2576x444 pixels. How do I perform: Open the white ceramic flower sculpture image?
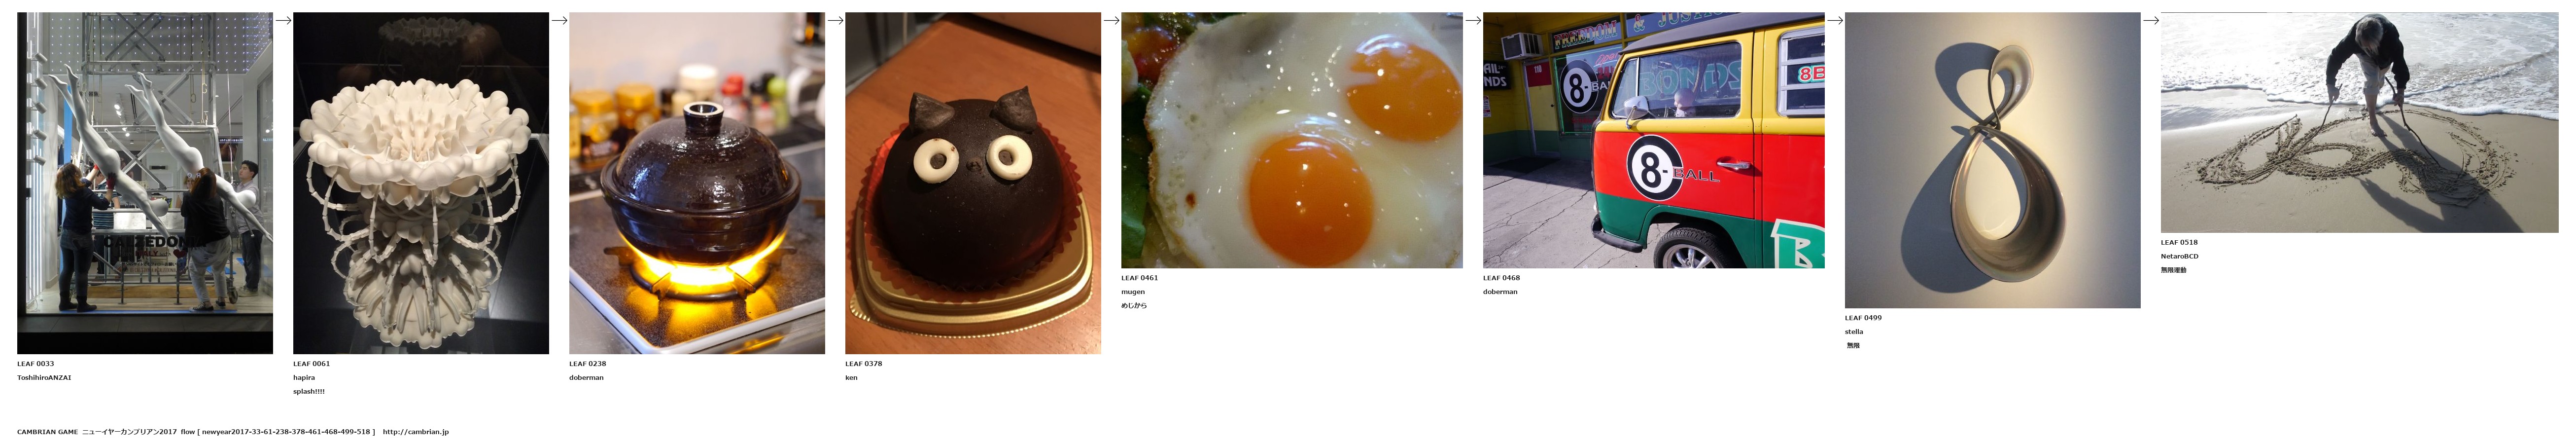[x=421, y=183]
